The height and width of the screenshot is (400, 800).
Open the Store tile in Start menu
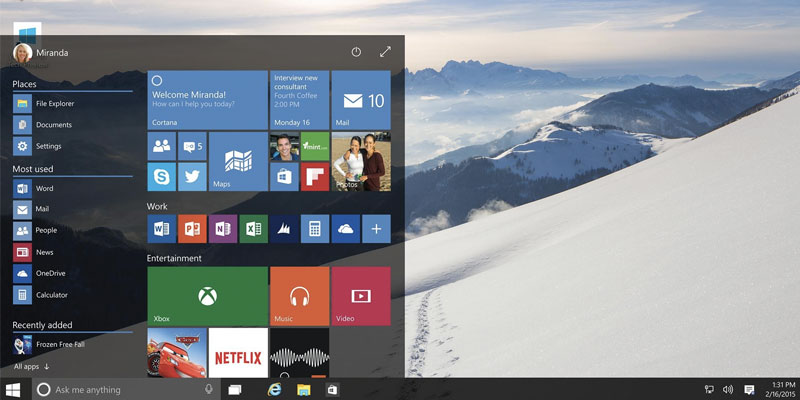284,177
